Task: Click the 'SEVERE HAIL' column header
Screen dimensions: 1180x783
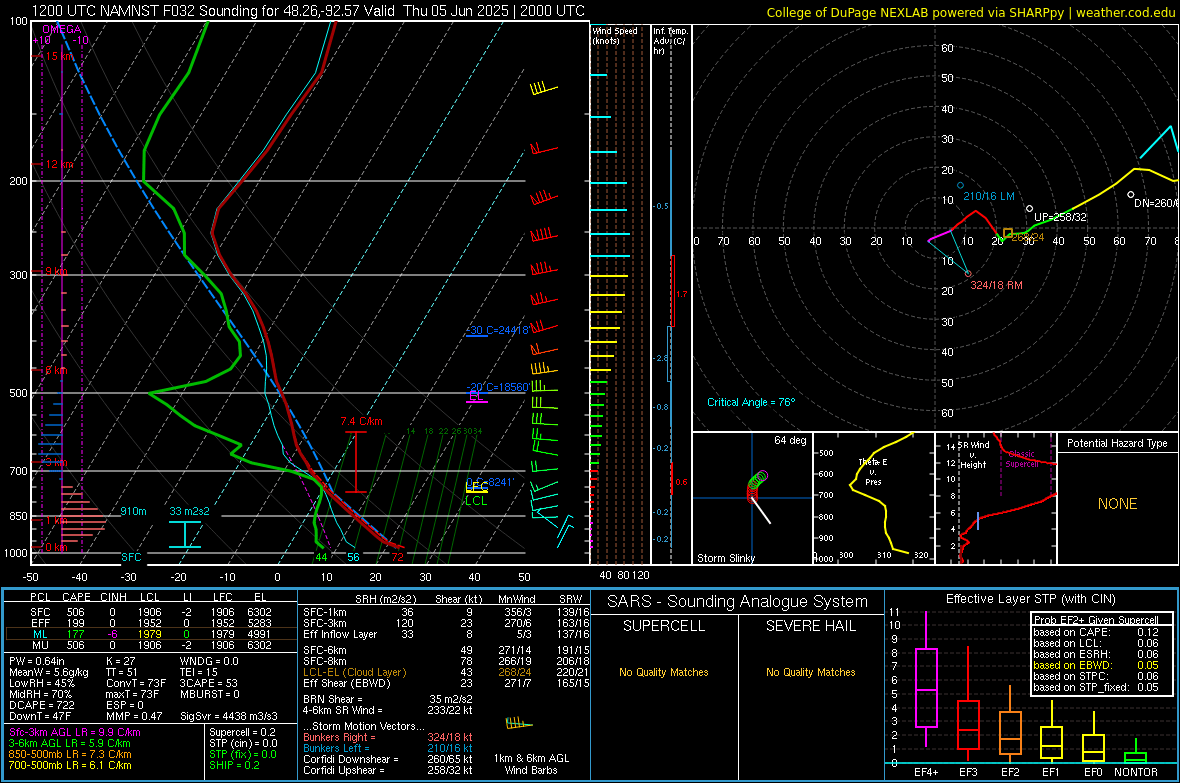Action: [810, 626]
